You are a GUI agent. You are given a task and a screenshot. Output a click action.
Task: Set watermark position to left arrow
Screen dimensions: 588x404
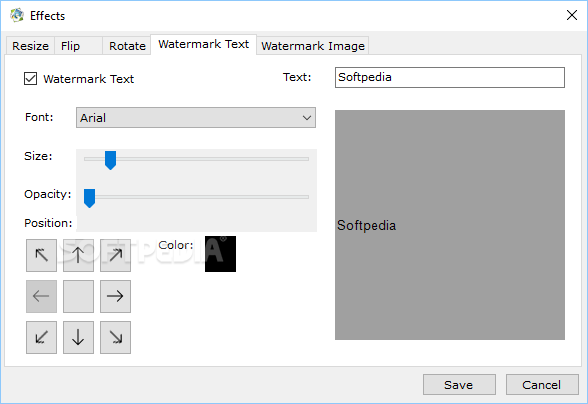point(41,296)
